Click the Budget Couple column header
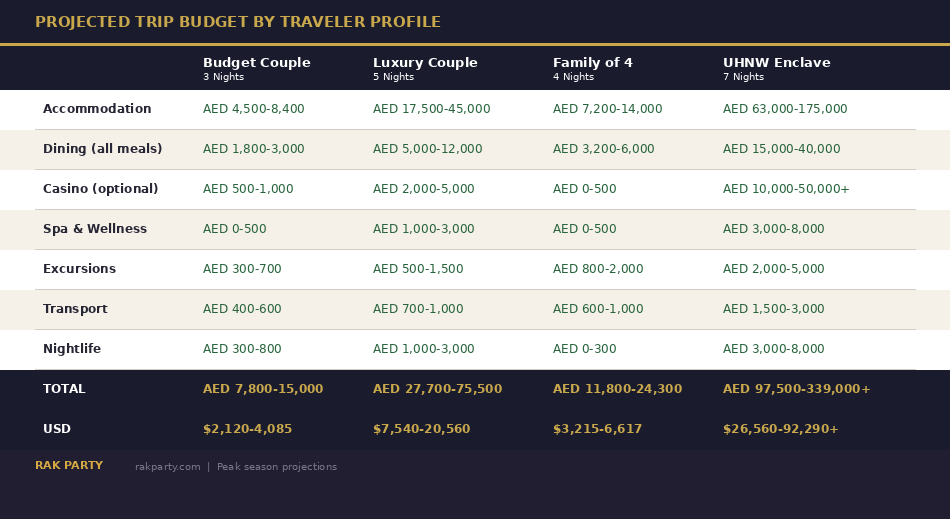 pyautogui.click(x=256, y=63)
